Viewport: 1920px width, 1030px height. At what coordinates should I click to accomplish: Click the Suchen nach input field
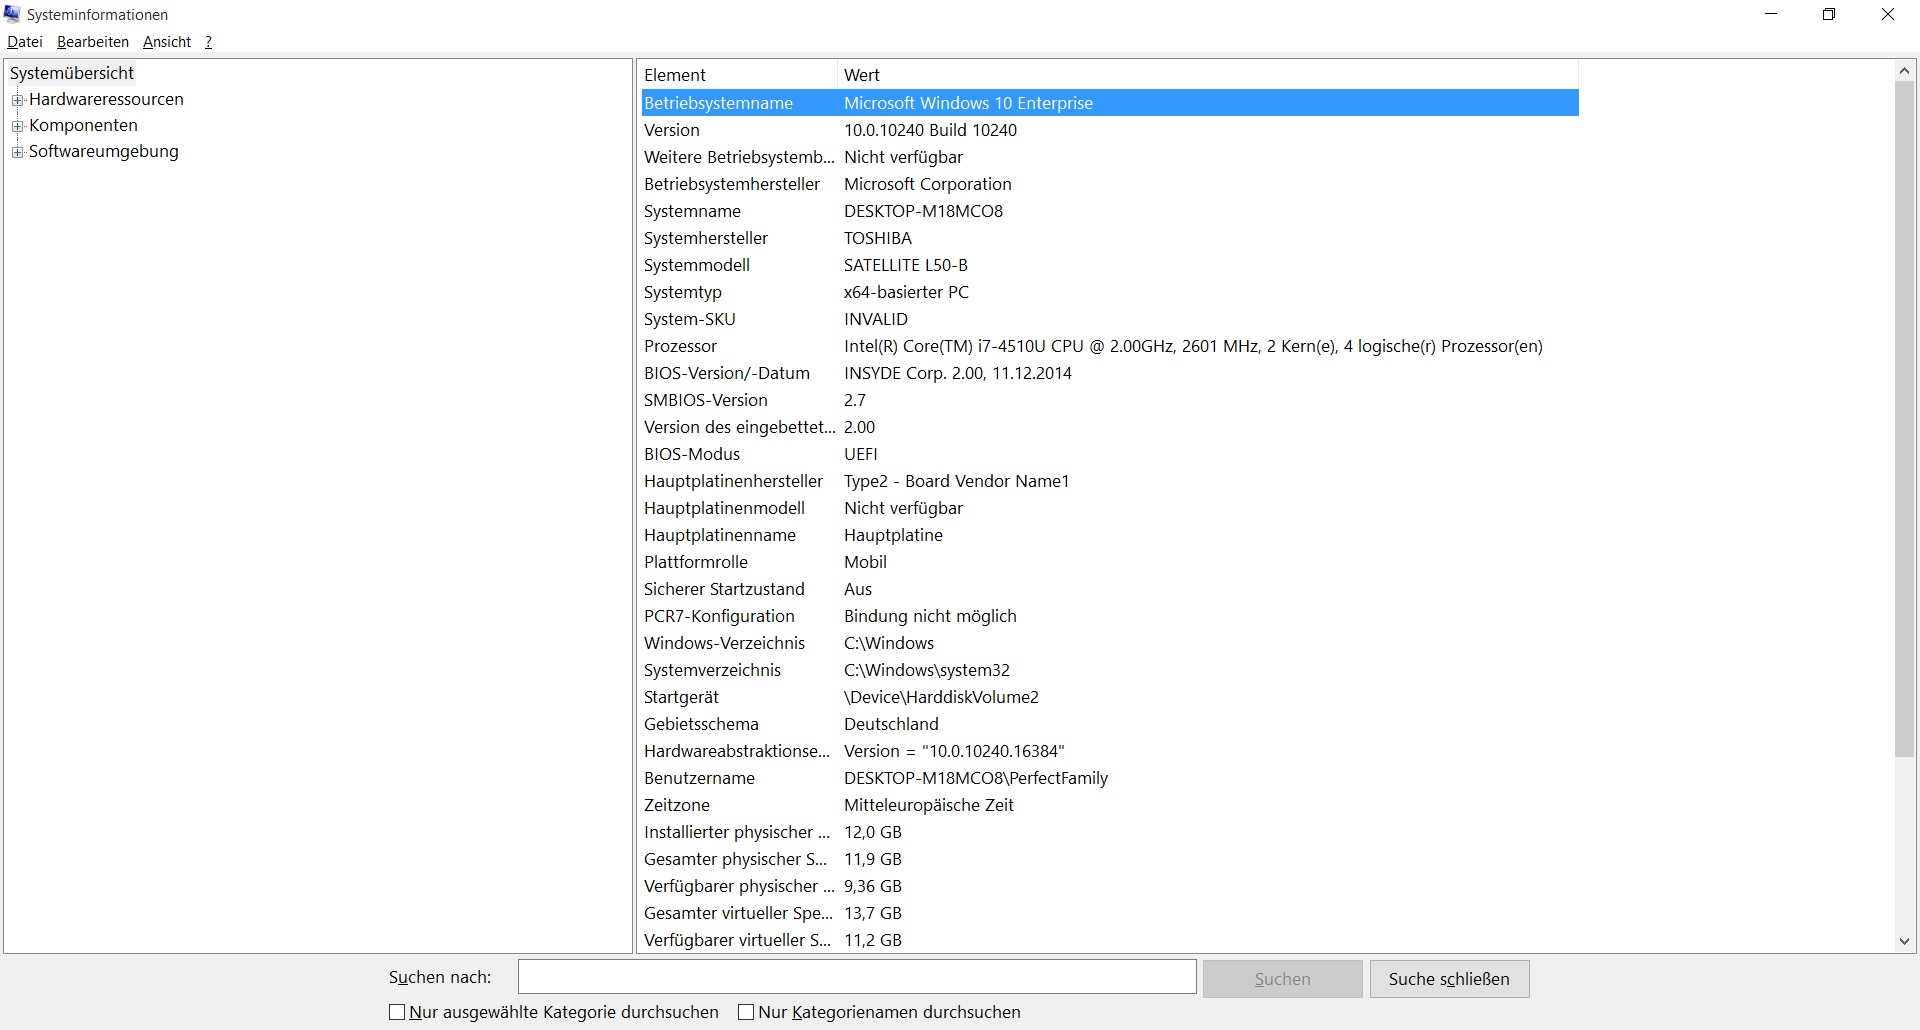click(857, 977)
